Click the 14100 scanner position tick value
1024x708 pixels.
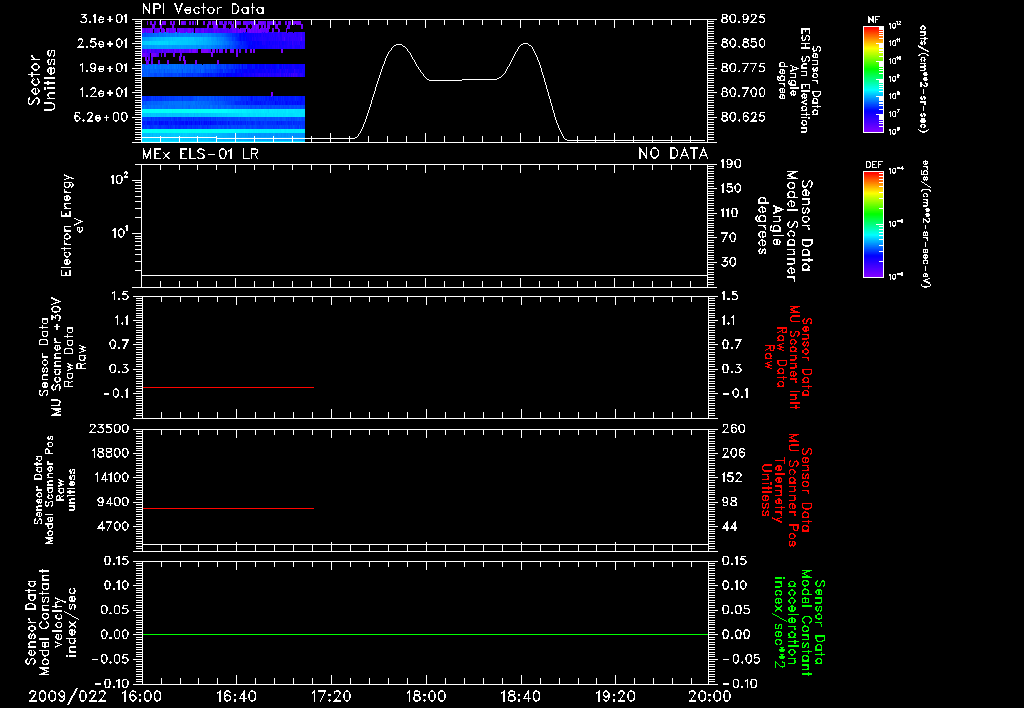(108, 477)
